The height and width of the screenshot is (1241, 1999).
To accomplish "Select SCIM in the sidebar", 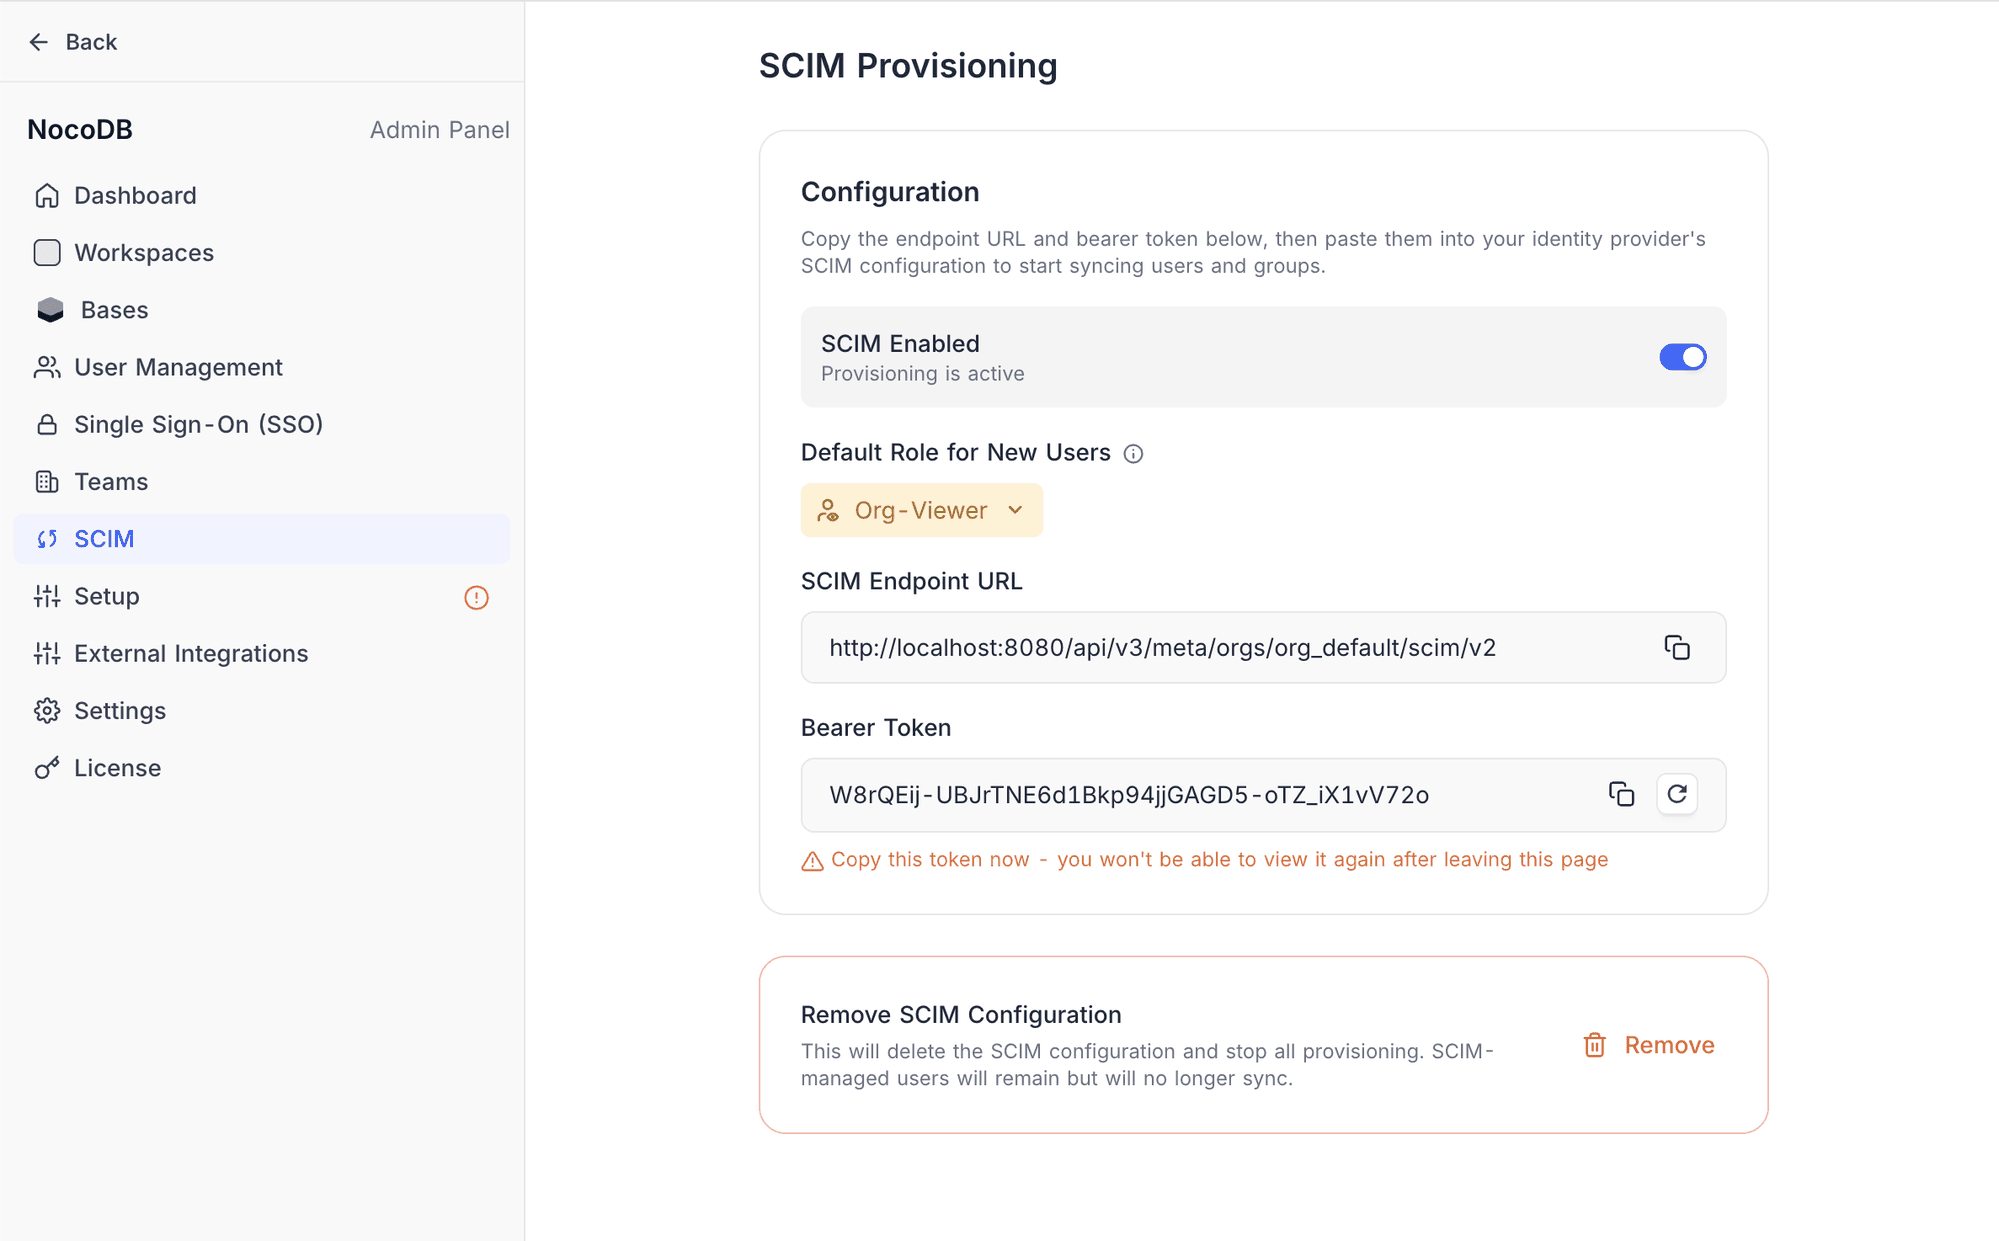I will pos(104,538).
